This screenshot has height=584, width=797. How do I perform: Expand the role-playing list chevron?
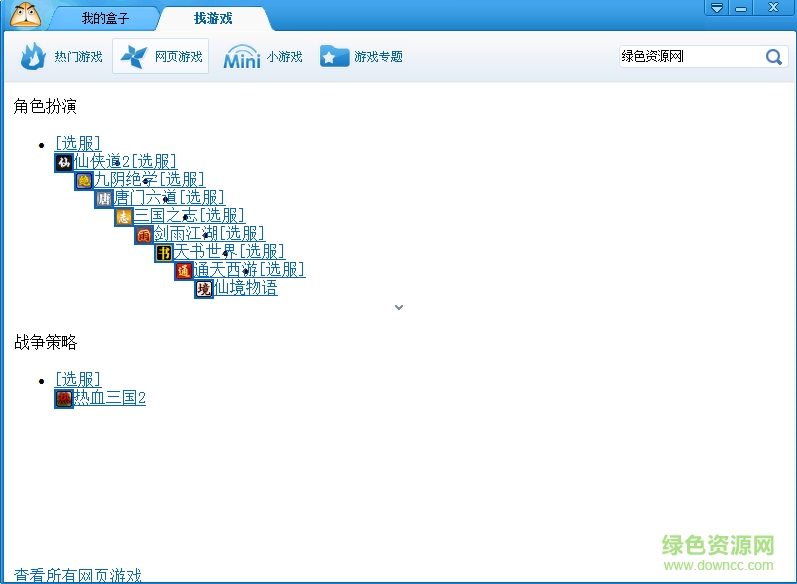point(399,307)
